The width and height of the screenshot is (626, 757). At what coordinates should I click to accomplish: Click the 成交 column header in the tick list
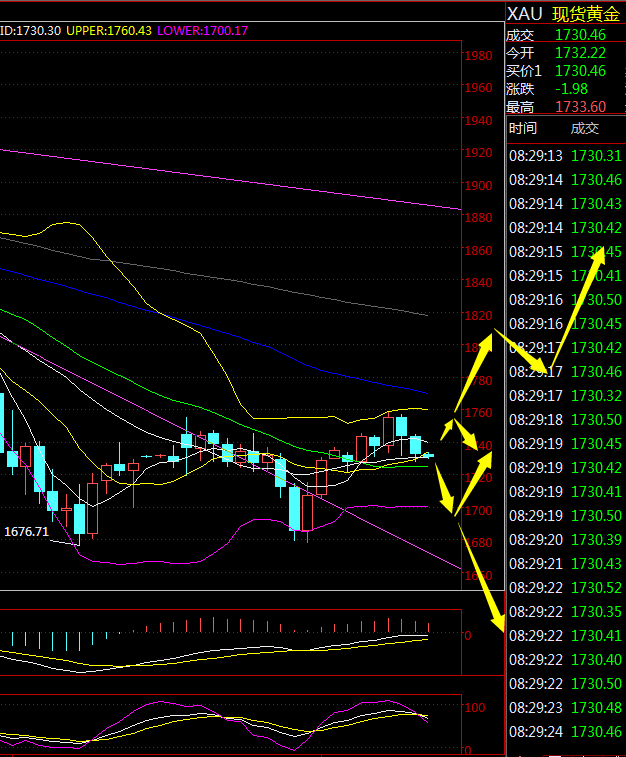[584, 128]
